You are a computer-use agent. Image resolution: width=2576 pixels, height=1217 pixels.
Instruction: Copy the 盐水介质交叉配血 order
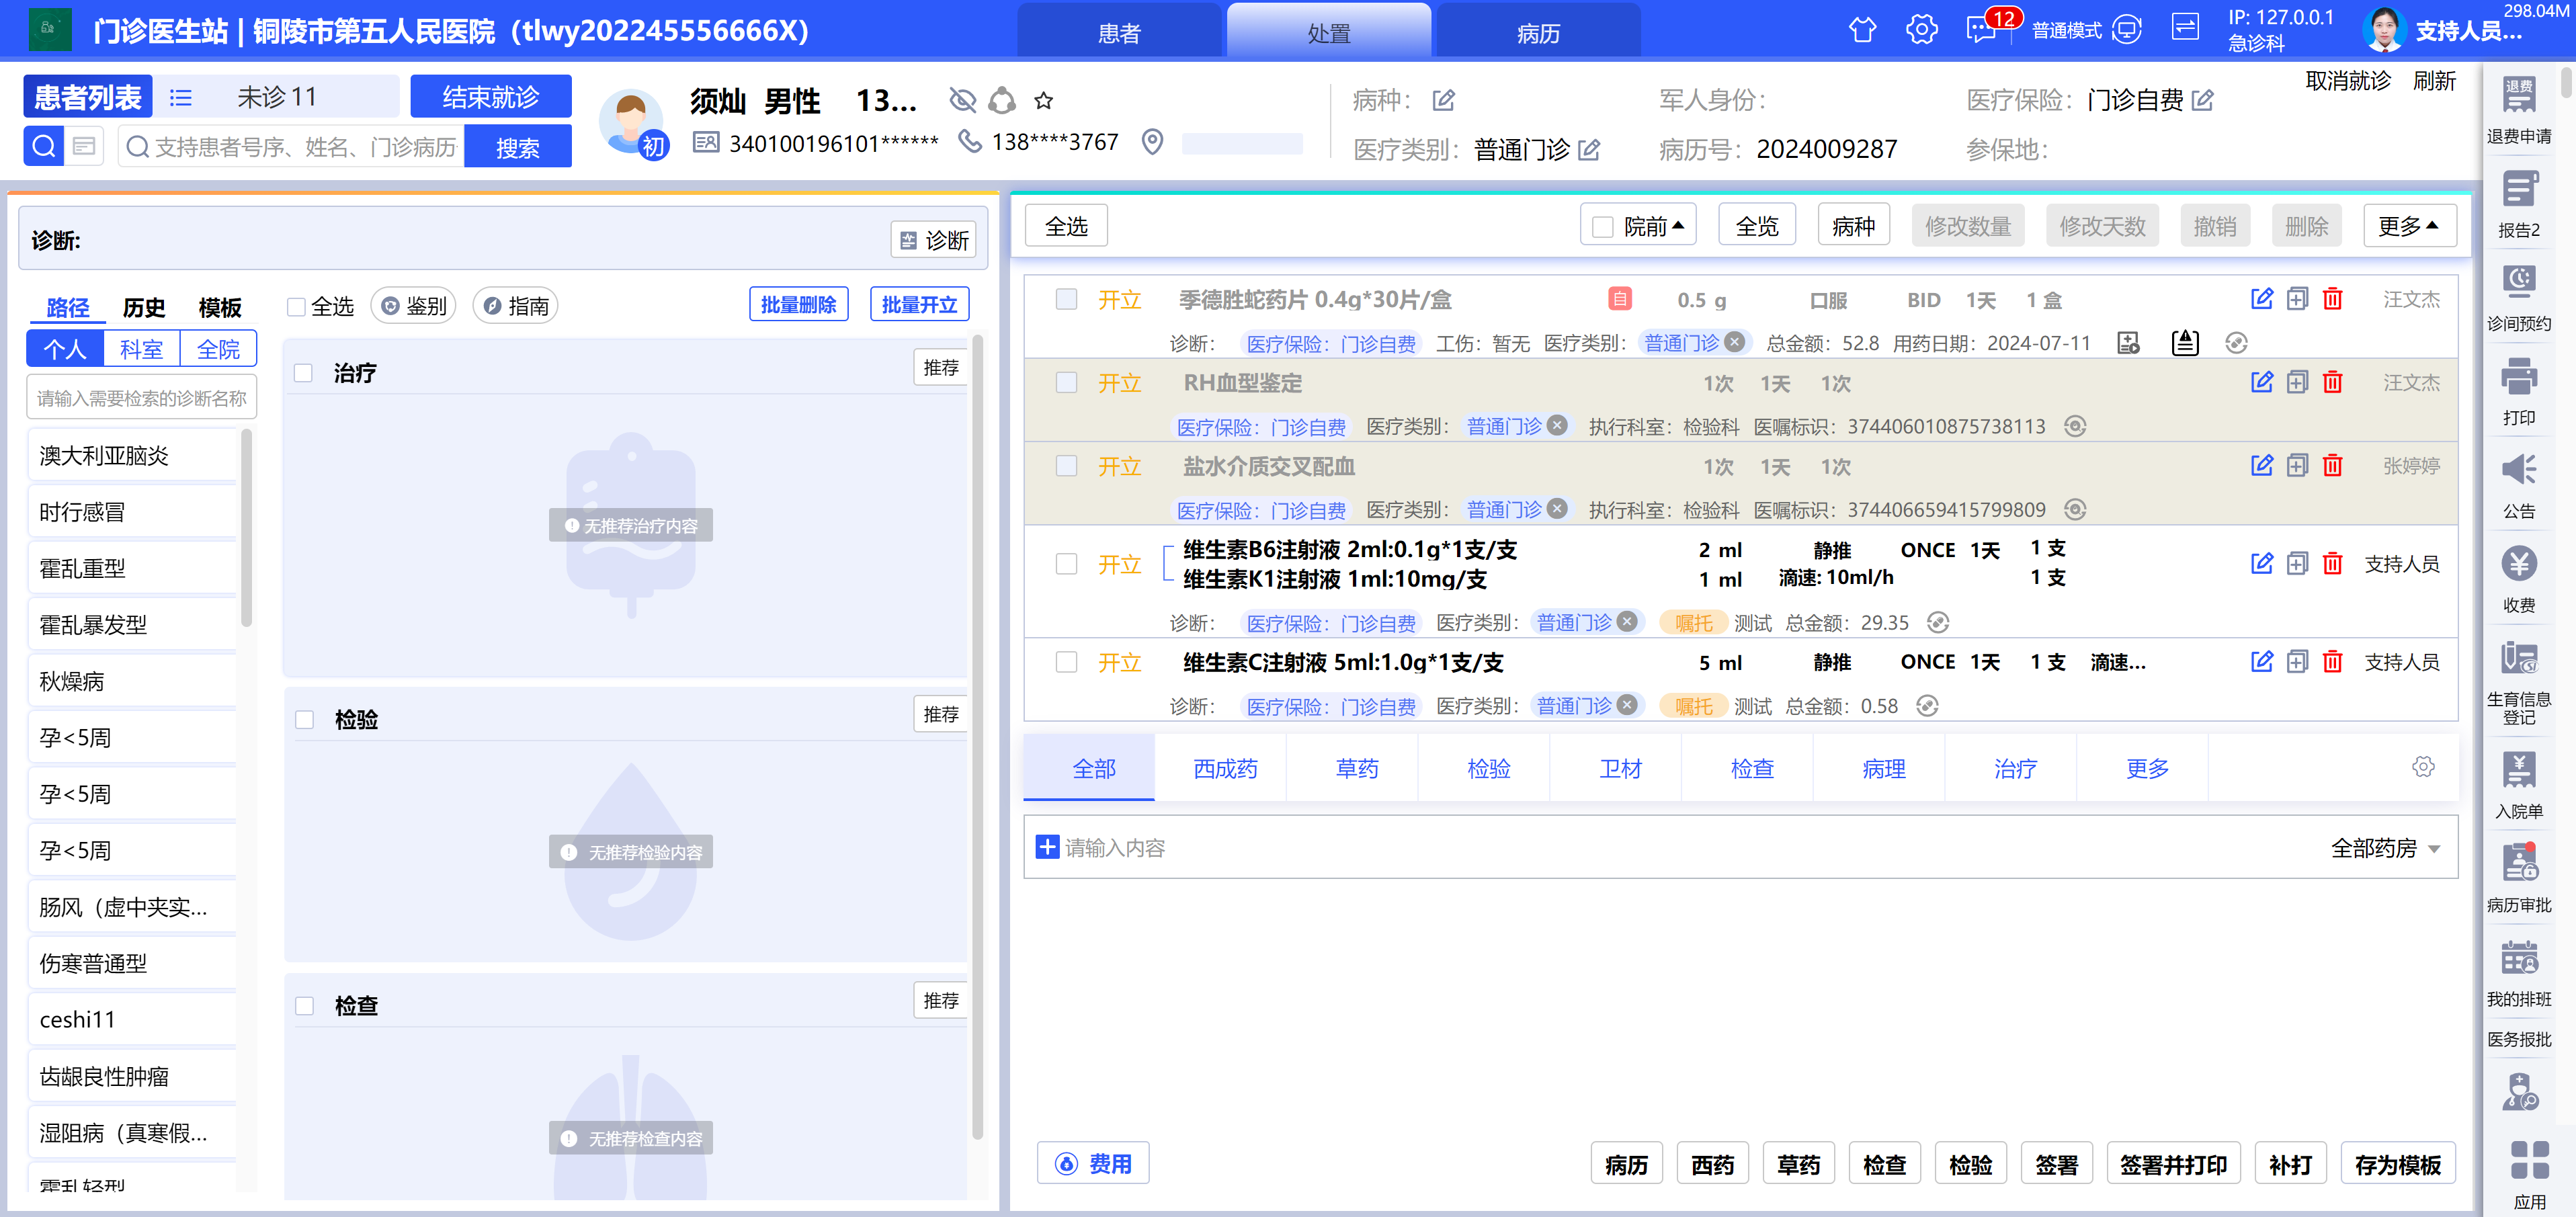pyautogui.click(x=2297, y=466)
